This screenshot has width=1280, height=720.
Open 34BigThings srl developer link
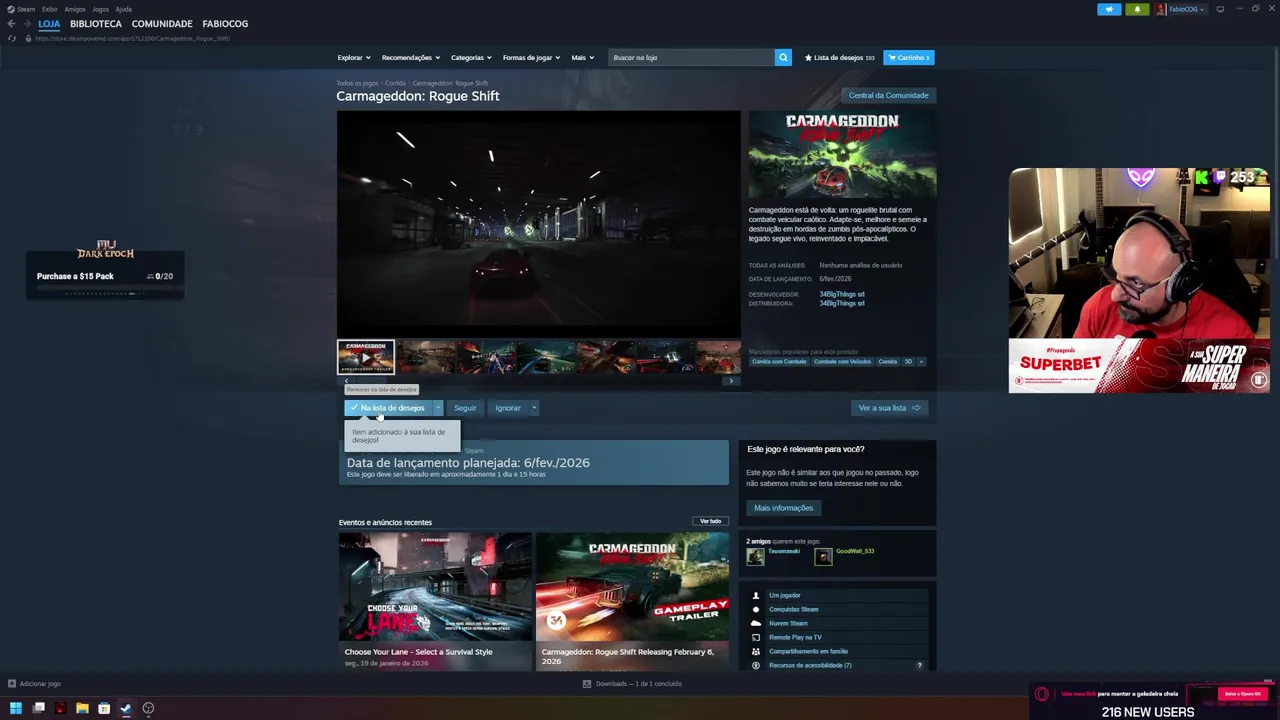[842, 294]
